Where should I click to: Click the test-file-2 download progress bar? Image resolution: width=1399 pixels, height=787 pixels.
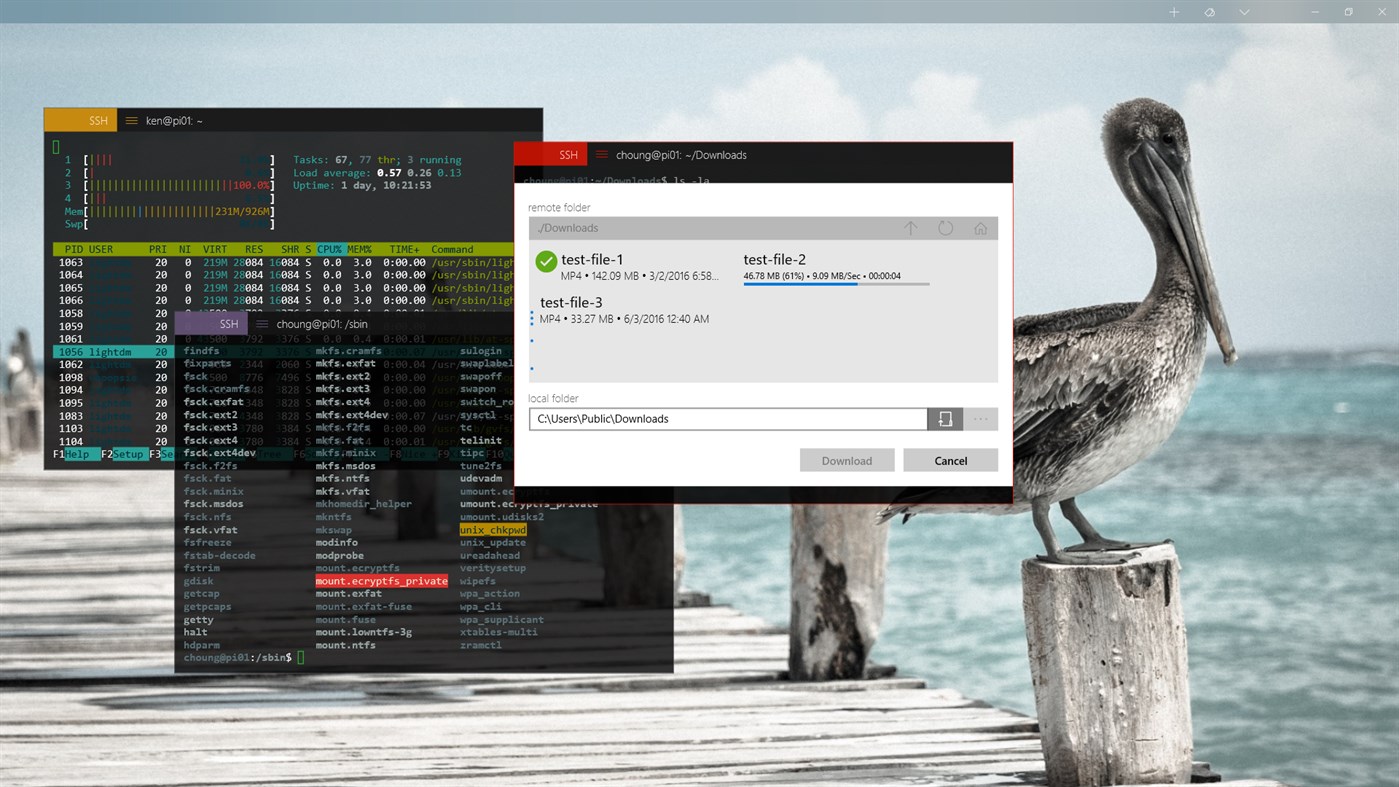[x=836, y=284]
